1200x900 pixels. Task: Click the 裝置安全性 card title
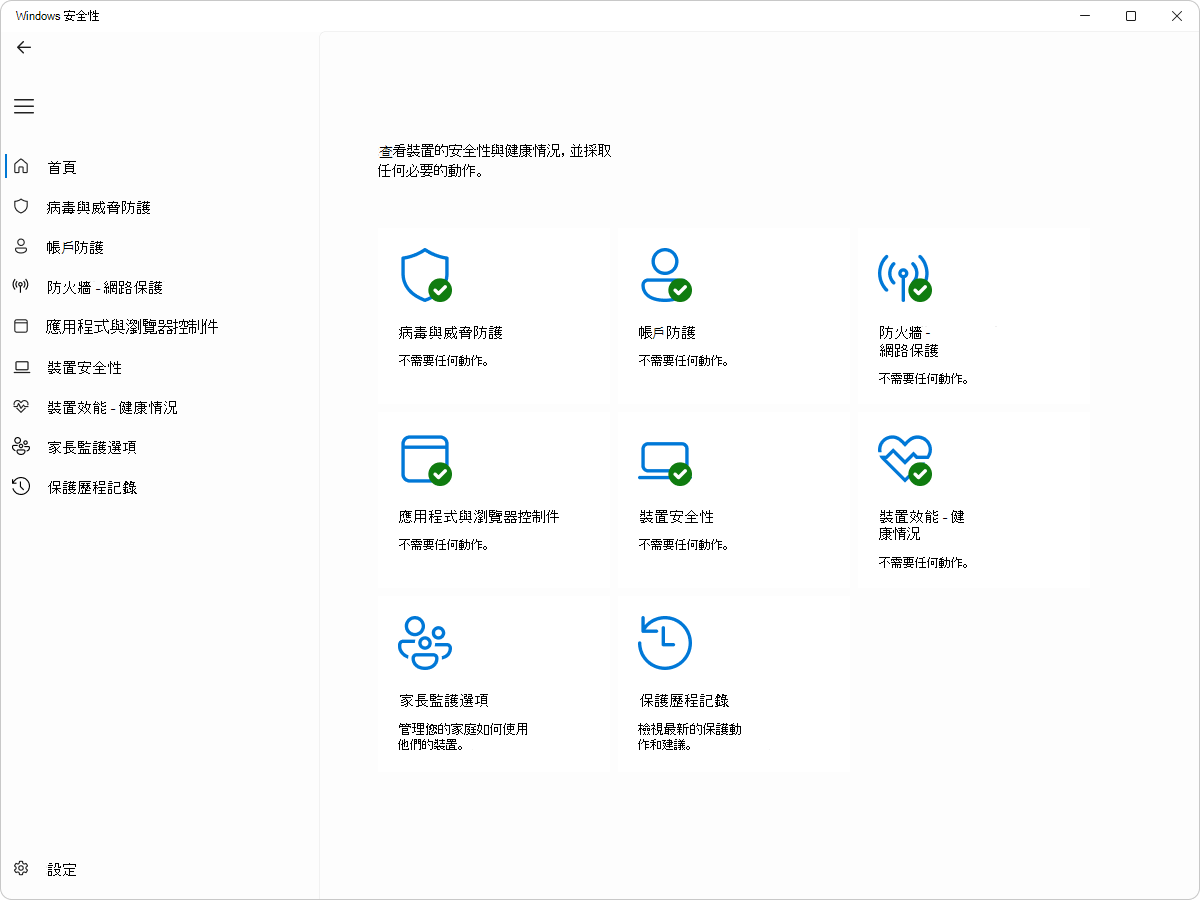click(676, 517)
